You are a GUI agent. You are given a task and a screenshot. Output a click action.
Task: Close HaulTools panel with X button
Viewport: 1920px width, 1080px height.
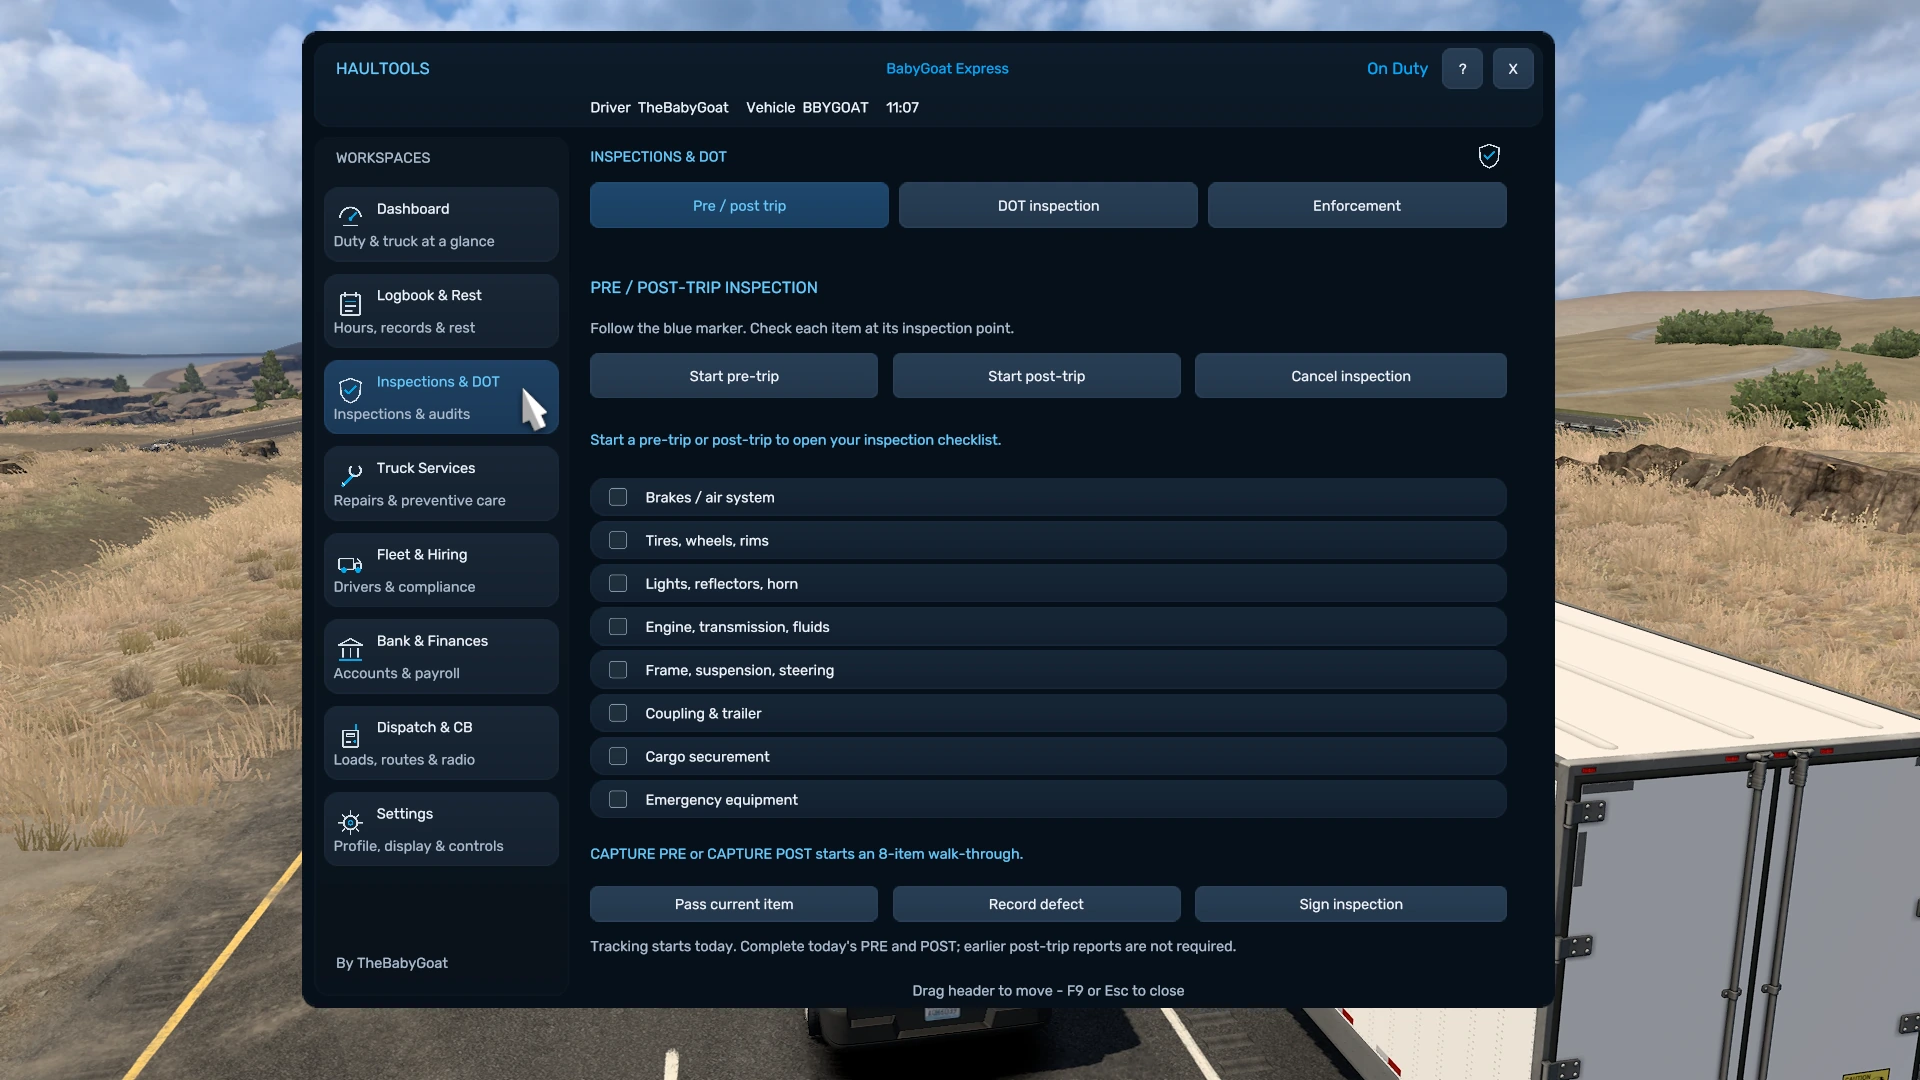click(x=1513, y=69)
